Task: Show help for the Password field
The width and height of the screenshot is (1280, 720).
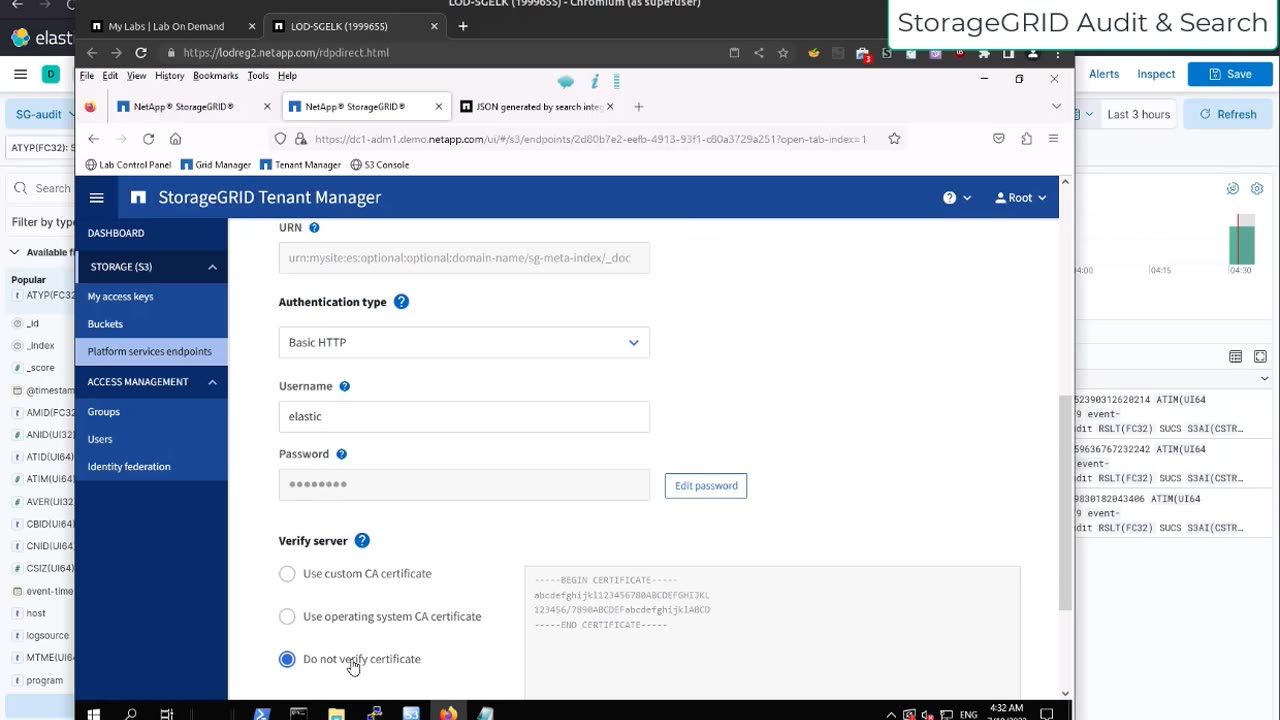Action: pyautogui.click(x=341, y=454)
